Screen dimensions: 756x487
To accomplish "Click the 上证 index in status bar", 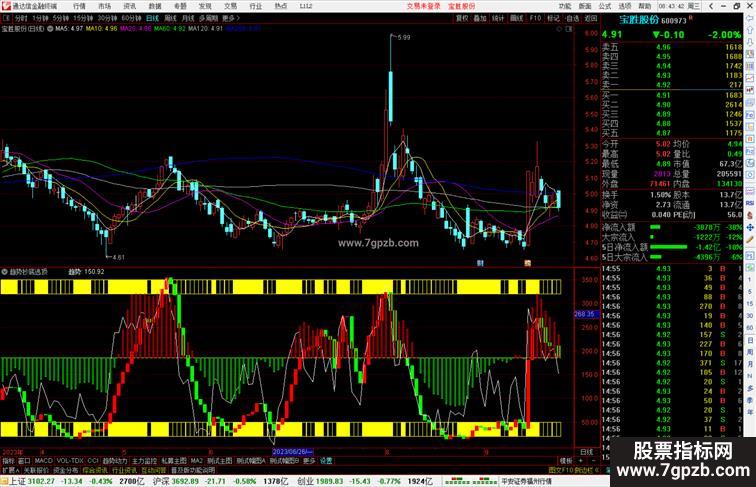I will pyautogui.click(x=17, y=481).
